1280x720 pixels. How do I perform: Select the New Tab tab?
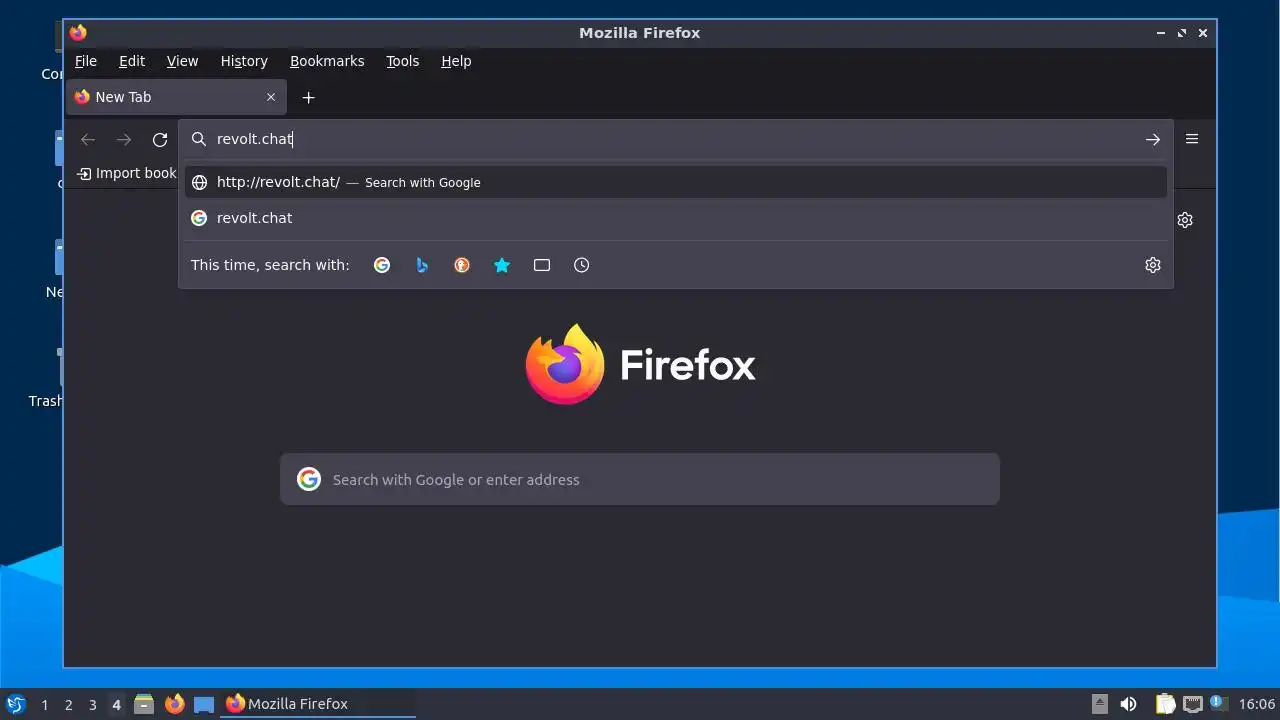pyautogui.click(x=176, y=97)
